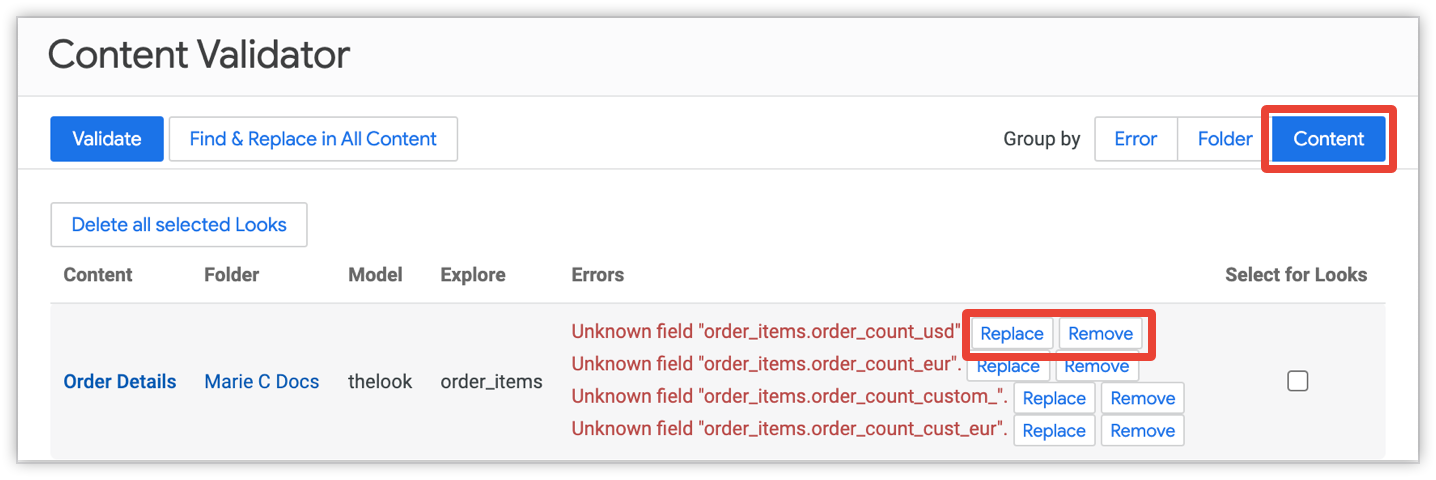Open Find & Replace in All Content
The width and height of the screenshot is (1436, 480).
pos(313,139)
